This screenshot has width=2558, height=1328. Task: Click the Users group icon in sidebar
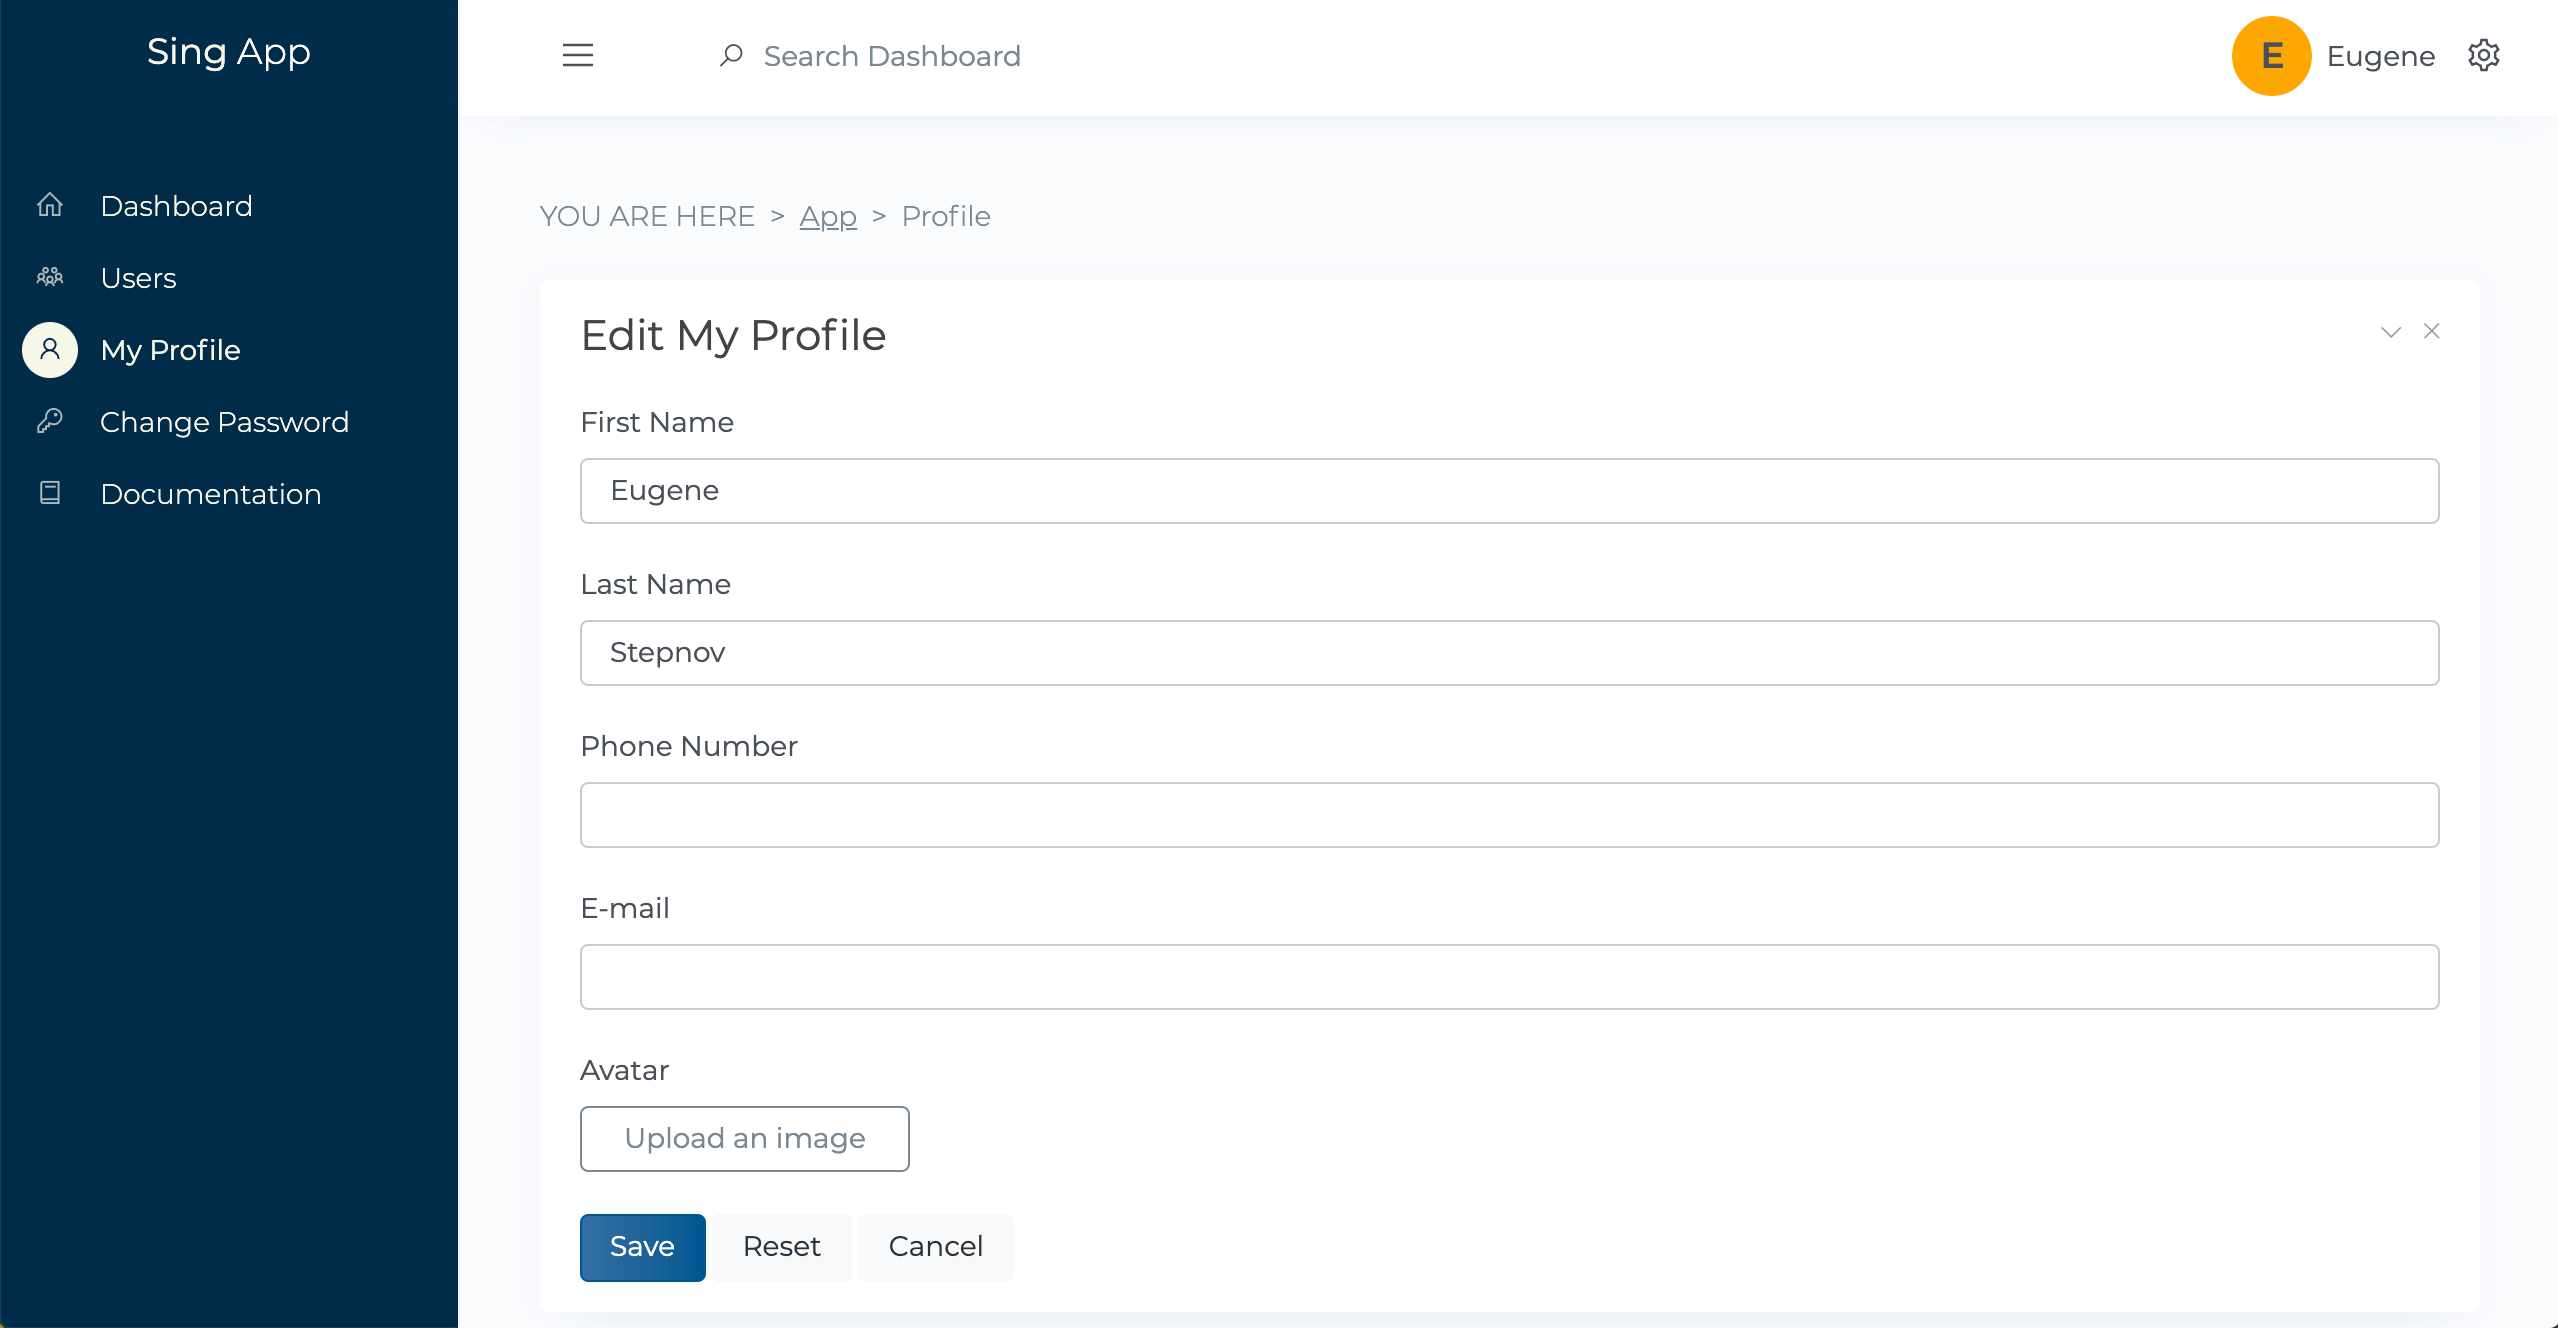point(49,277)
